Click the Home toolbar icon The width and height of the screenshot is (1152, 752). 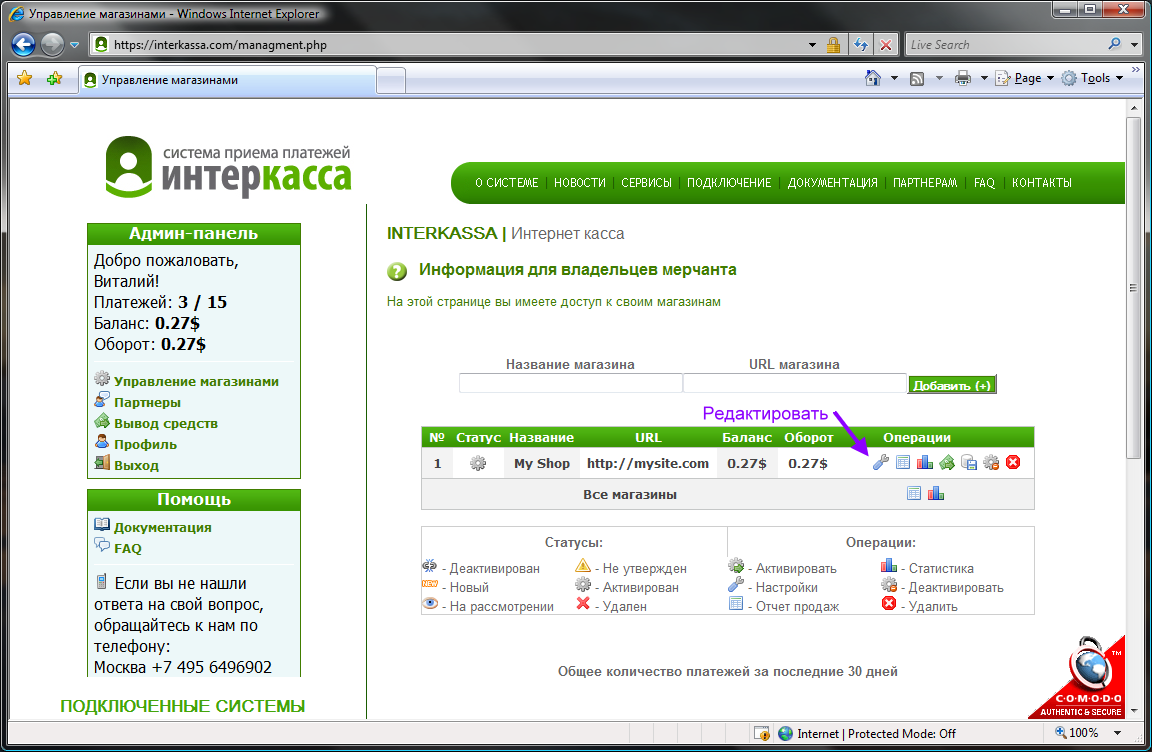(873, 78)
